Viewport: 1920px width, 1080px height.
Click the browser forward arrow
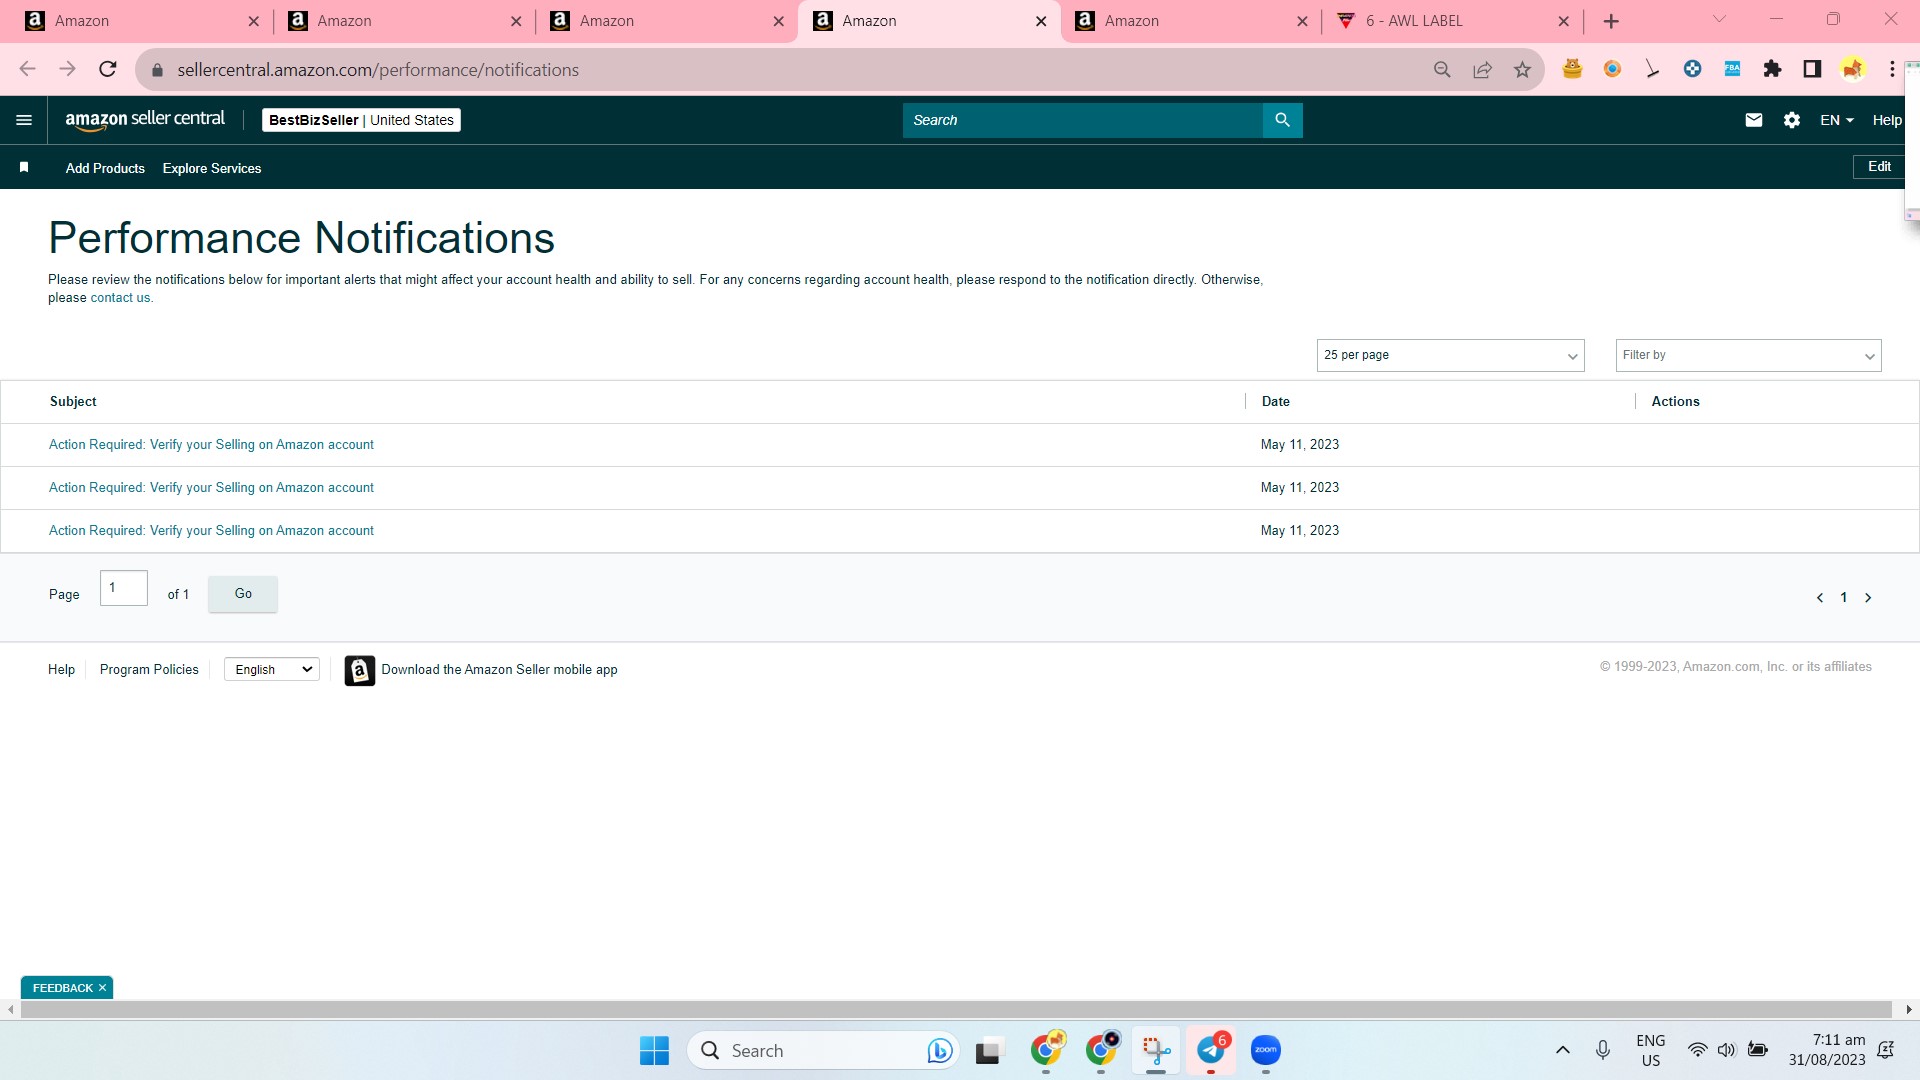coord(67,69)
